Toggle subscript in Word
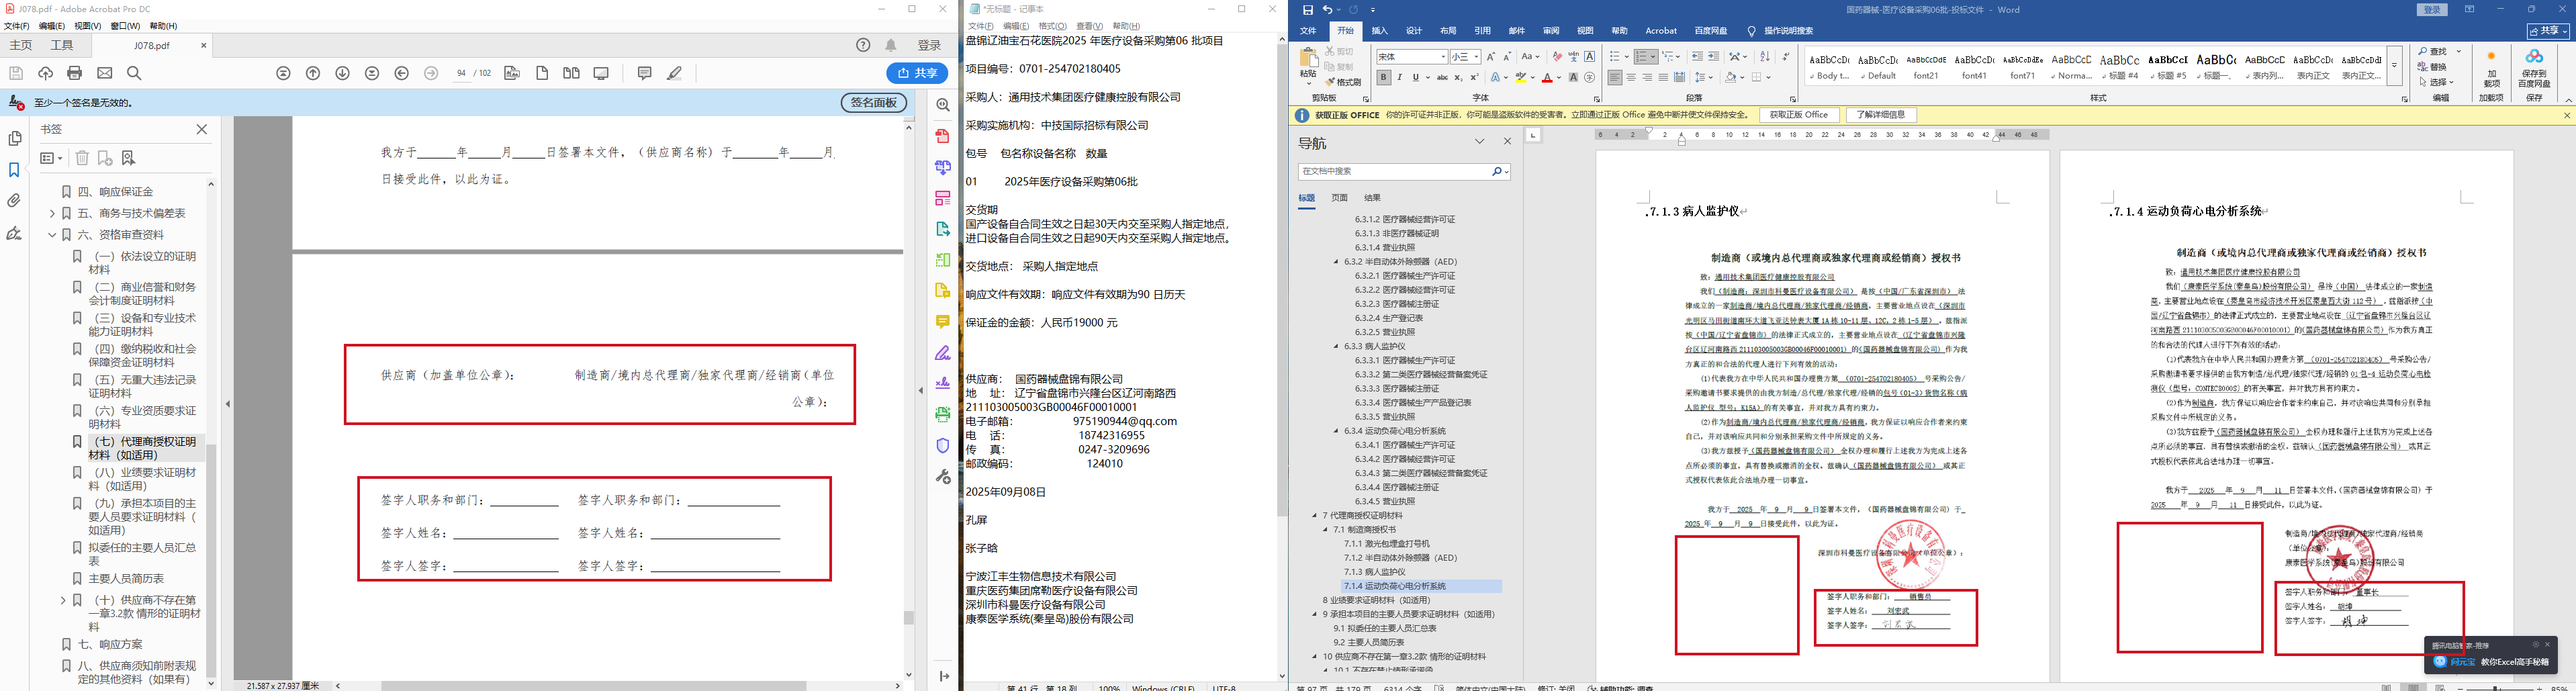The image size is (2576, 691). tap(1458, 77)
